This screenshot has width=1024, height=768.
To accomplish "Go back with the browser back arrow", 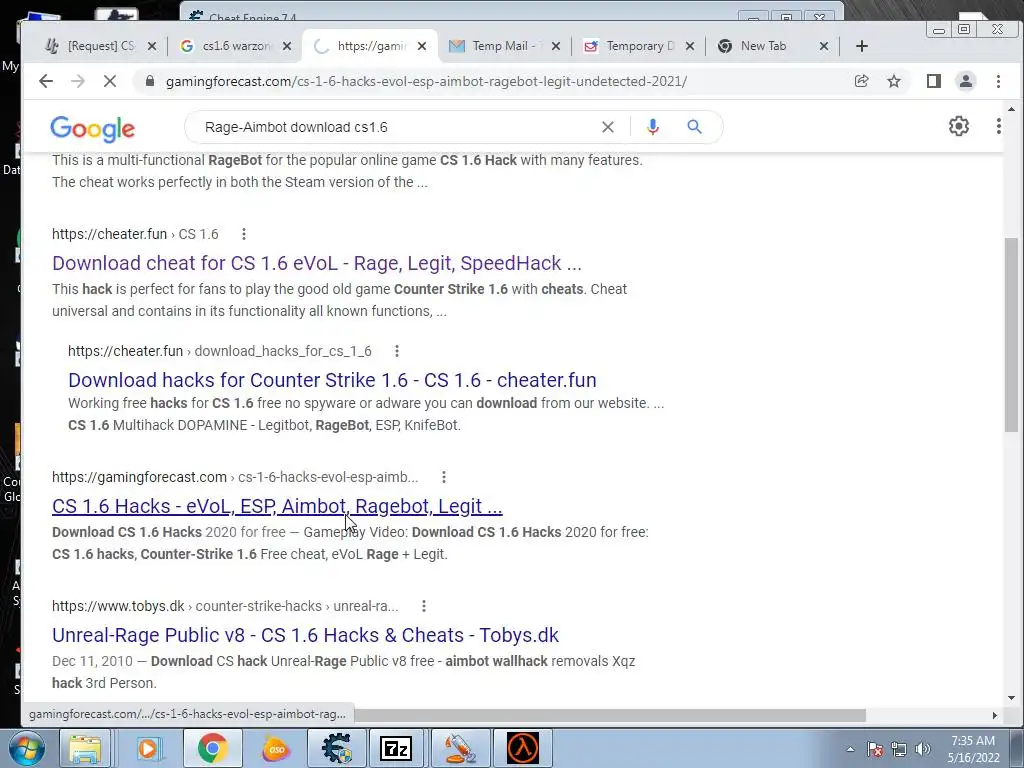I will 46,81.
